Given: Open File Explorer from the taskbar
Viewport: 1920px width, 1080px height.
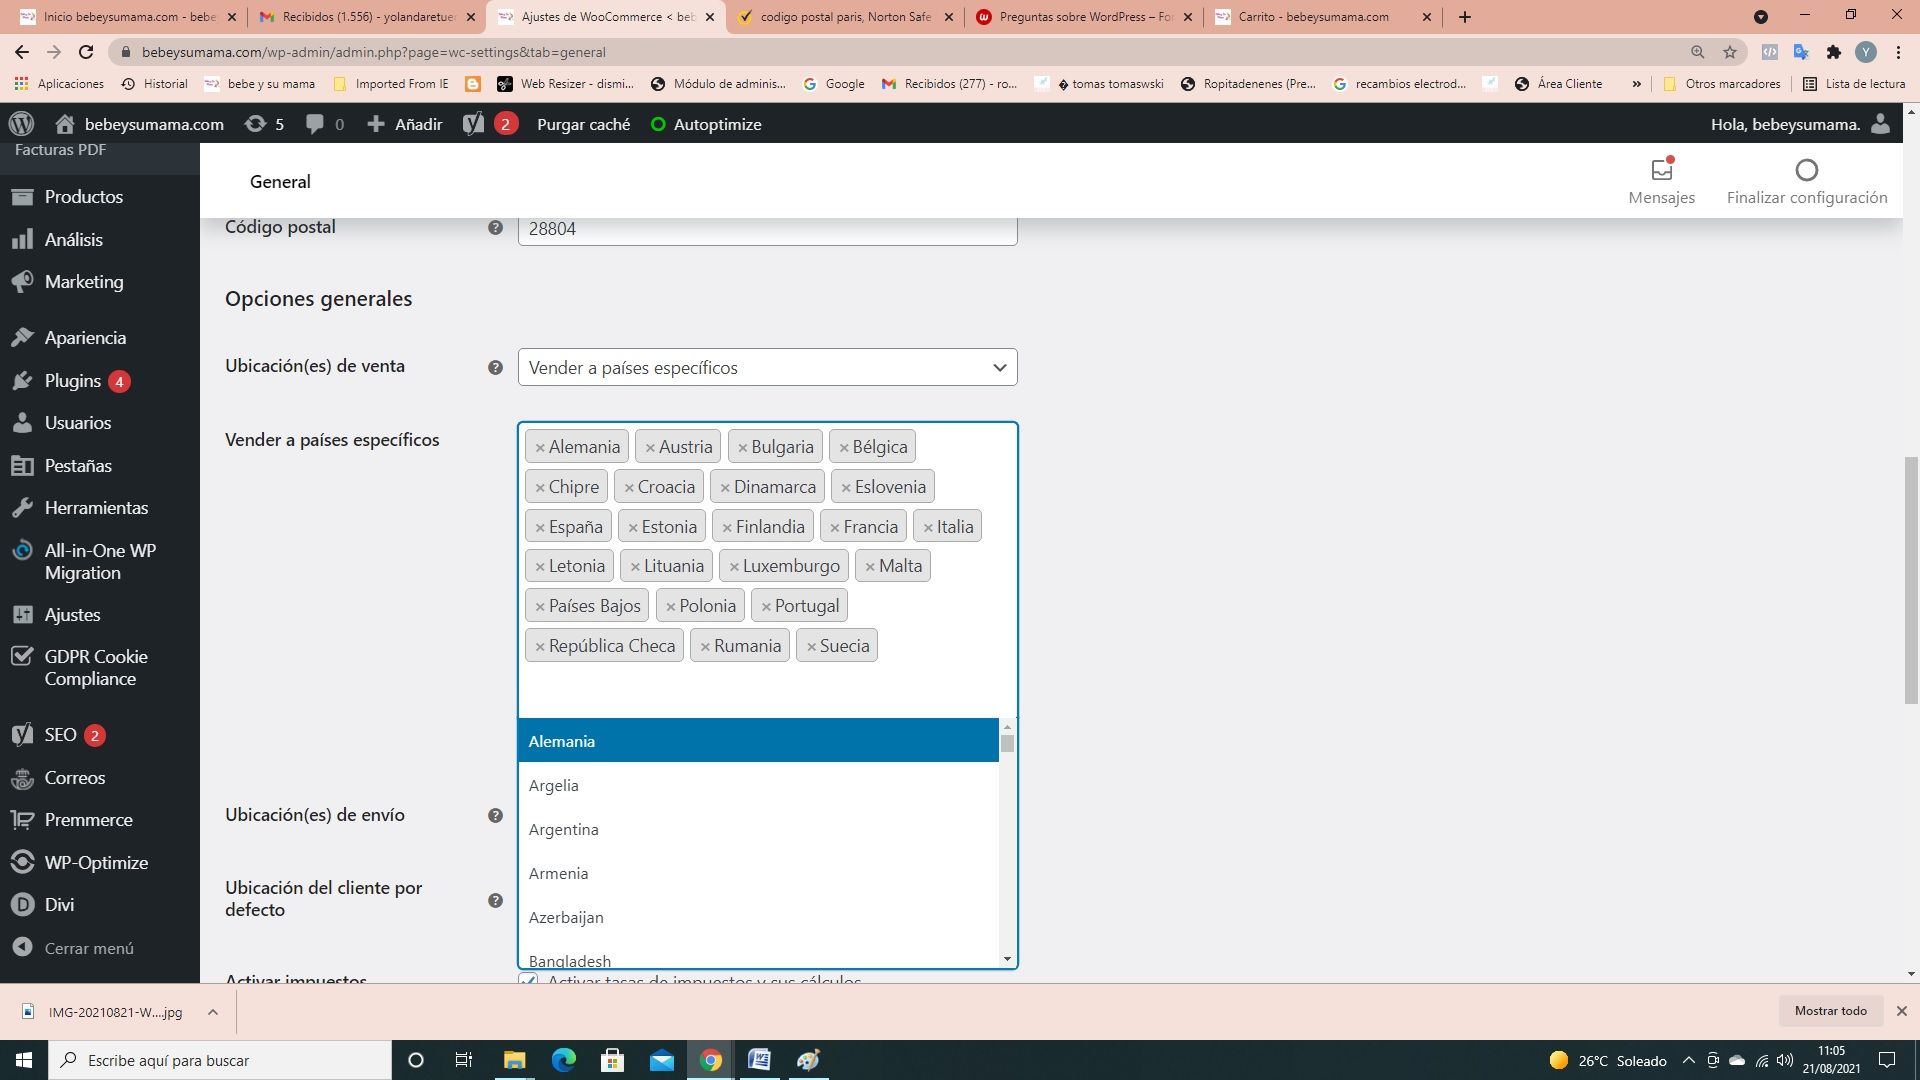Looking at the screenshot, I should (x=514, y=1060).
